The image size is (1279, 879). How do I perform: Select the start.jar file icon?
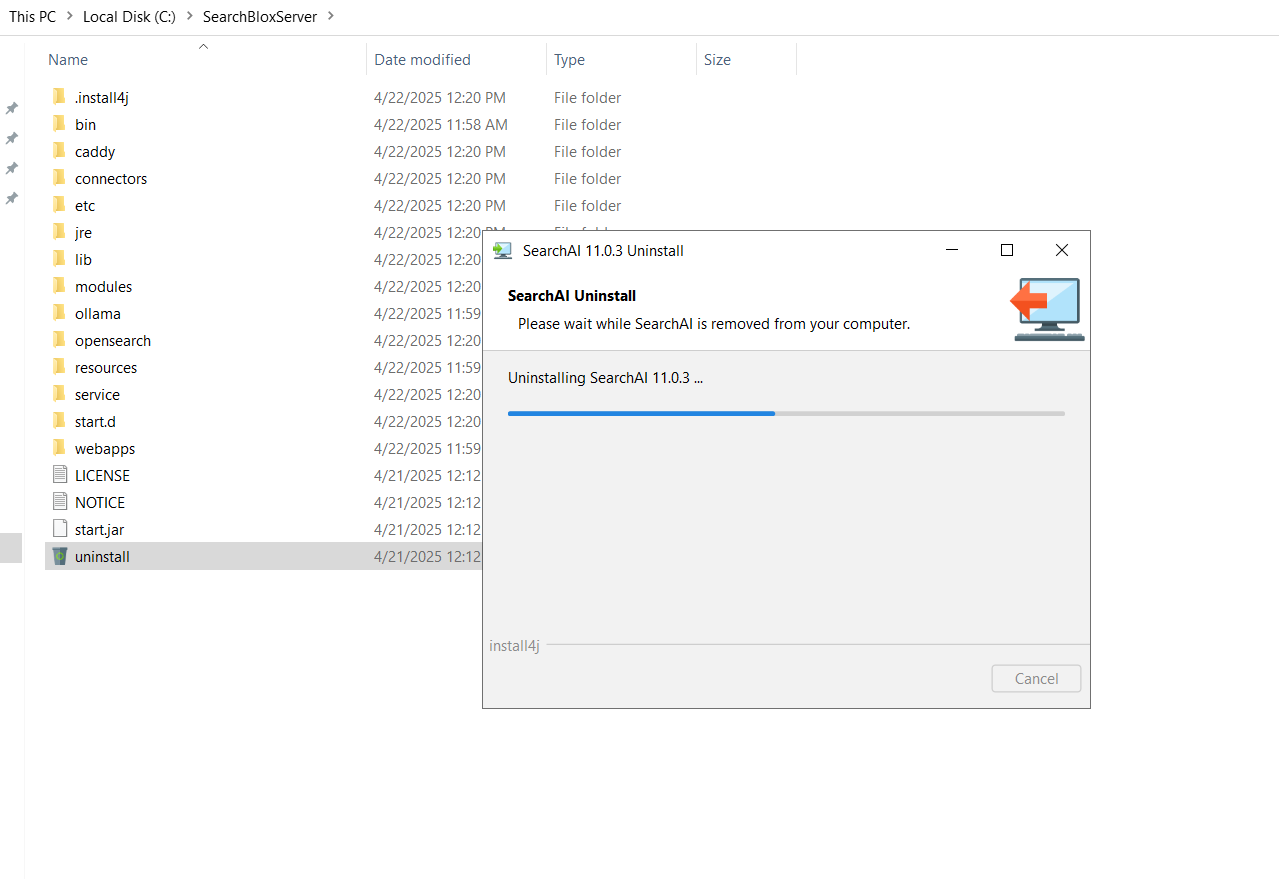pos(59,529)
